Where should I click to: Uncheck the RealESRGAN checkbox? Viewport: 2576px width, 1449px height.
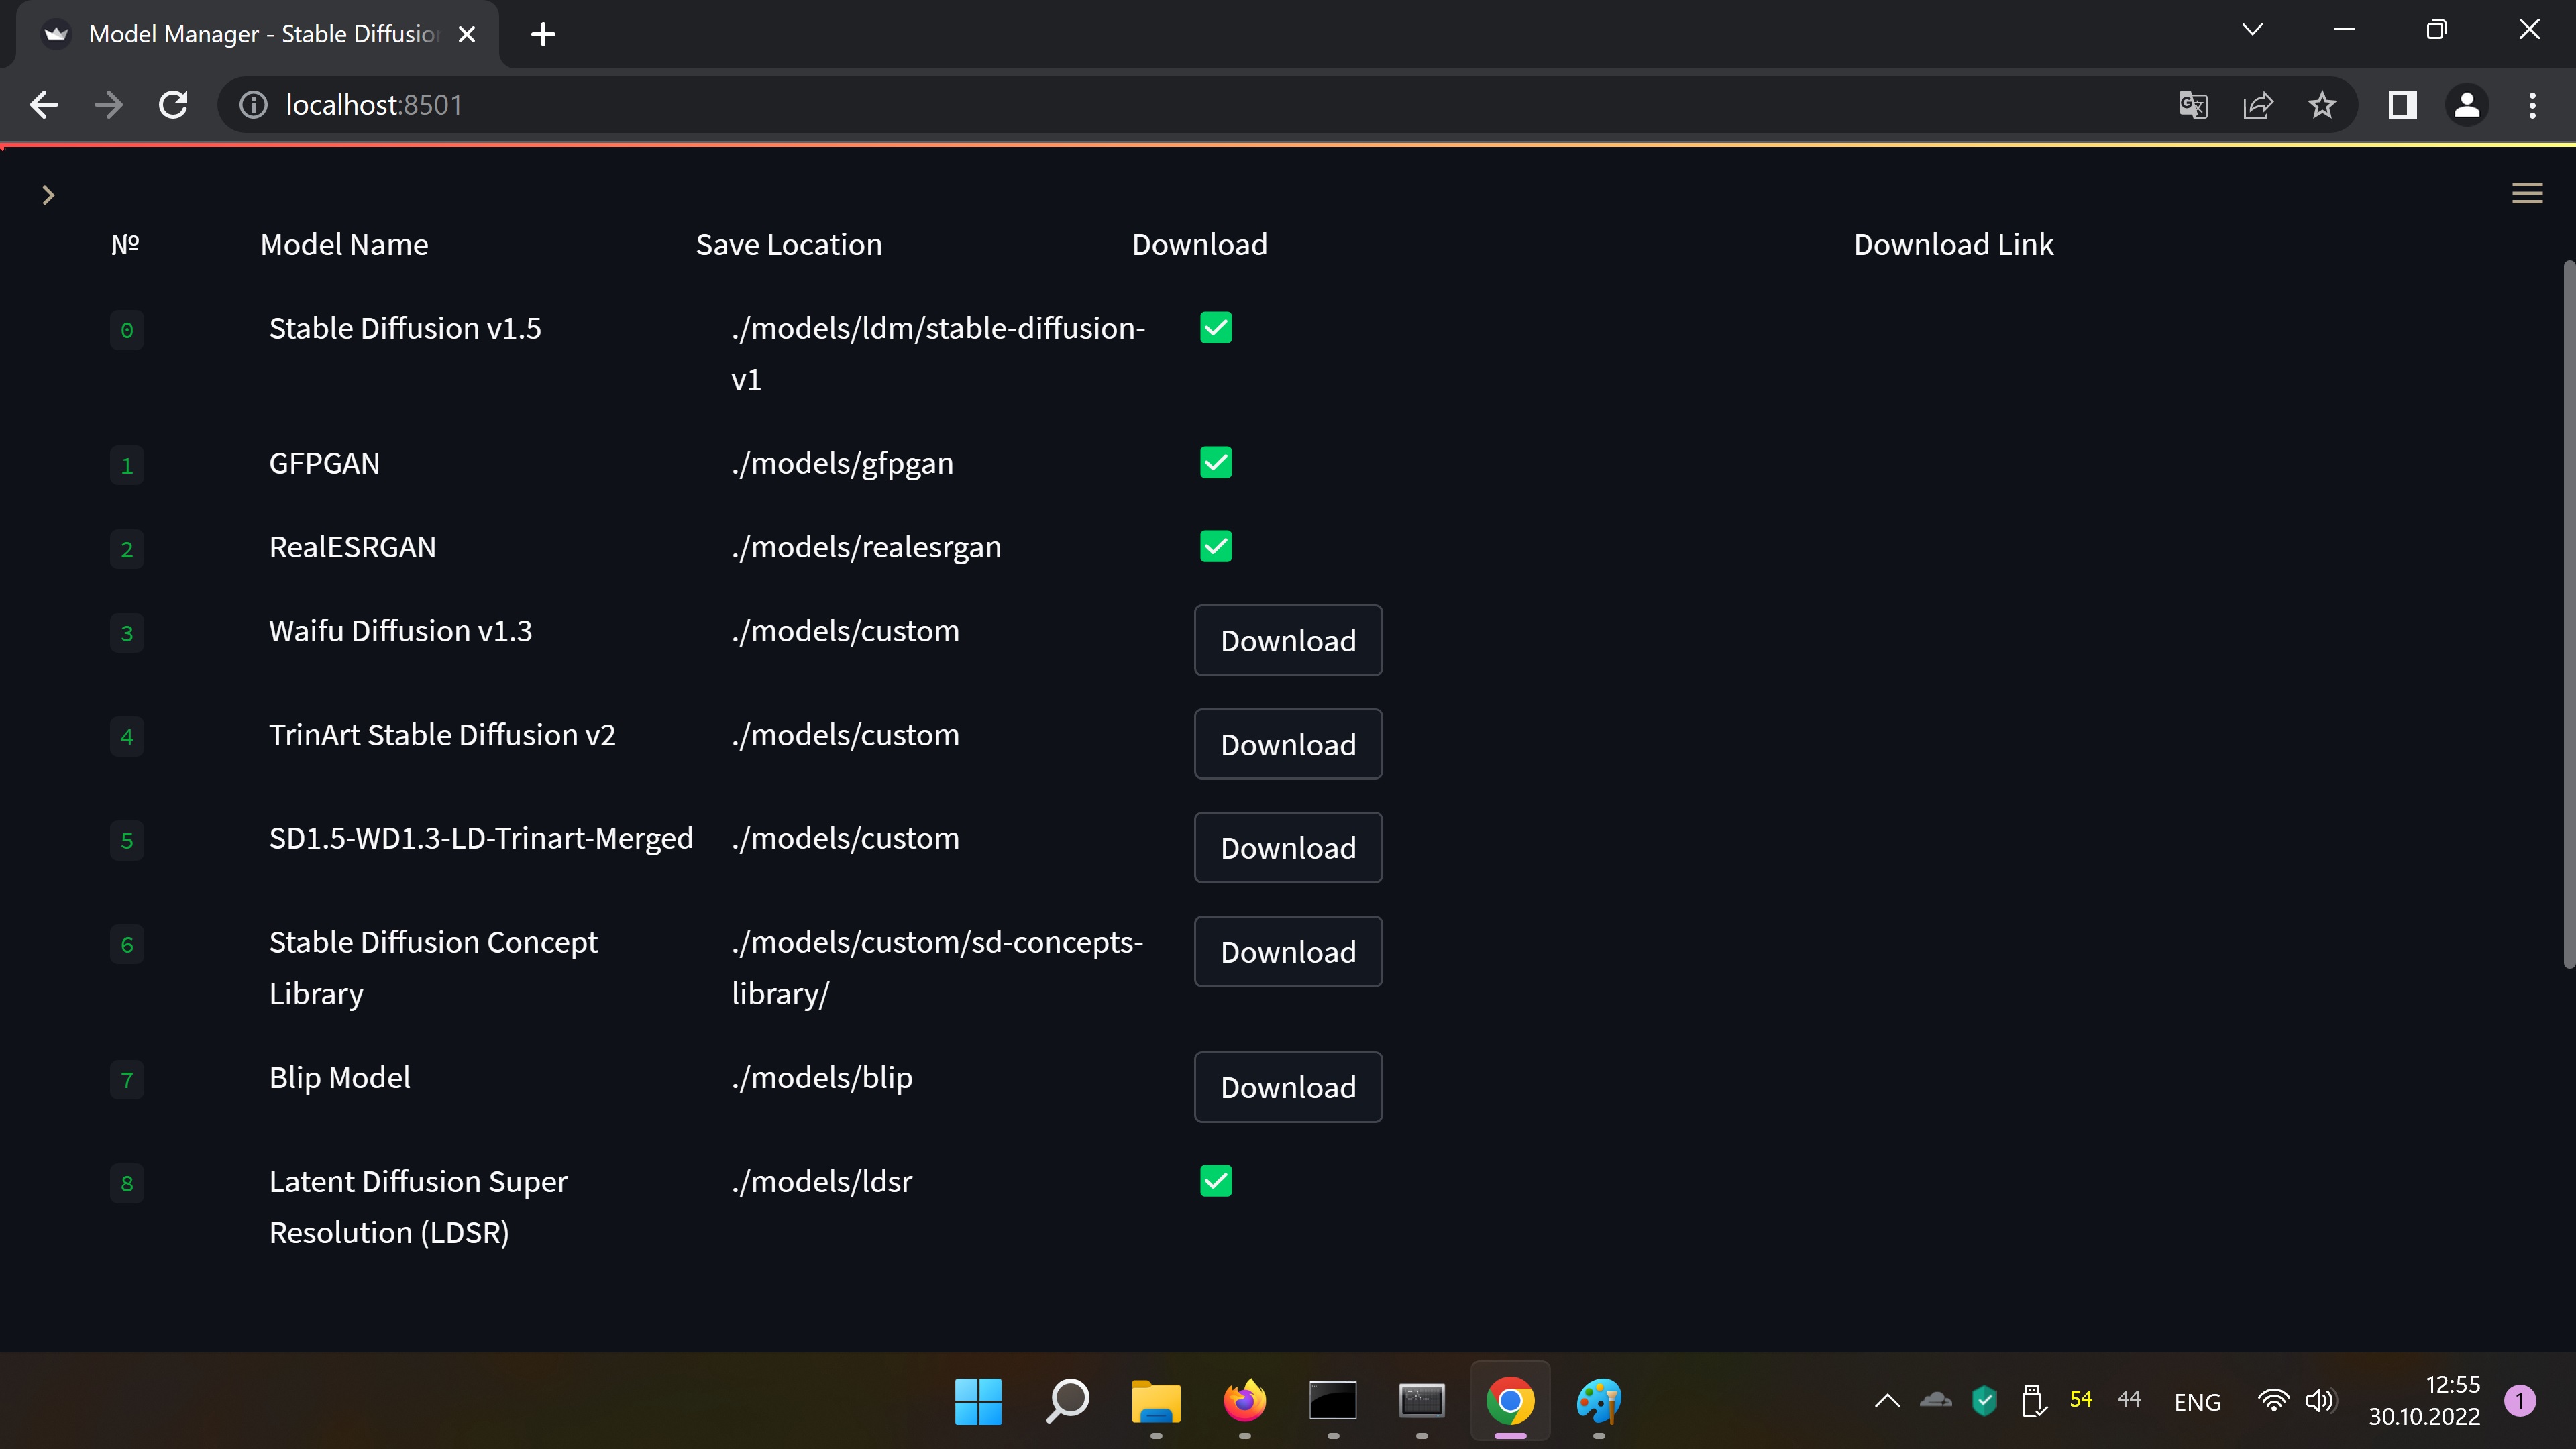pyautogui.click(x=1216, y=546)
